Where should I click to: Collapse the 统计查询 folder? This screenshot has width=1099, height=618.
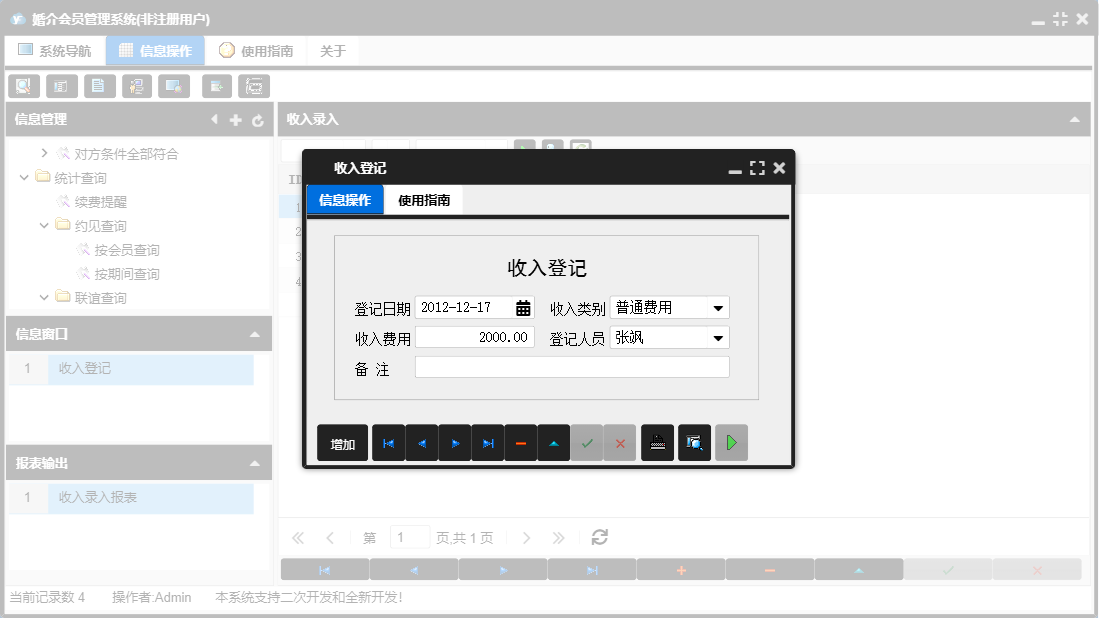click(x=23, y=177)
